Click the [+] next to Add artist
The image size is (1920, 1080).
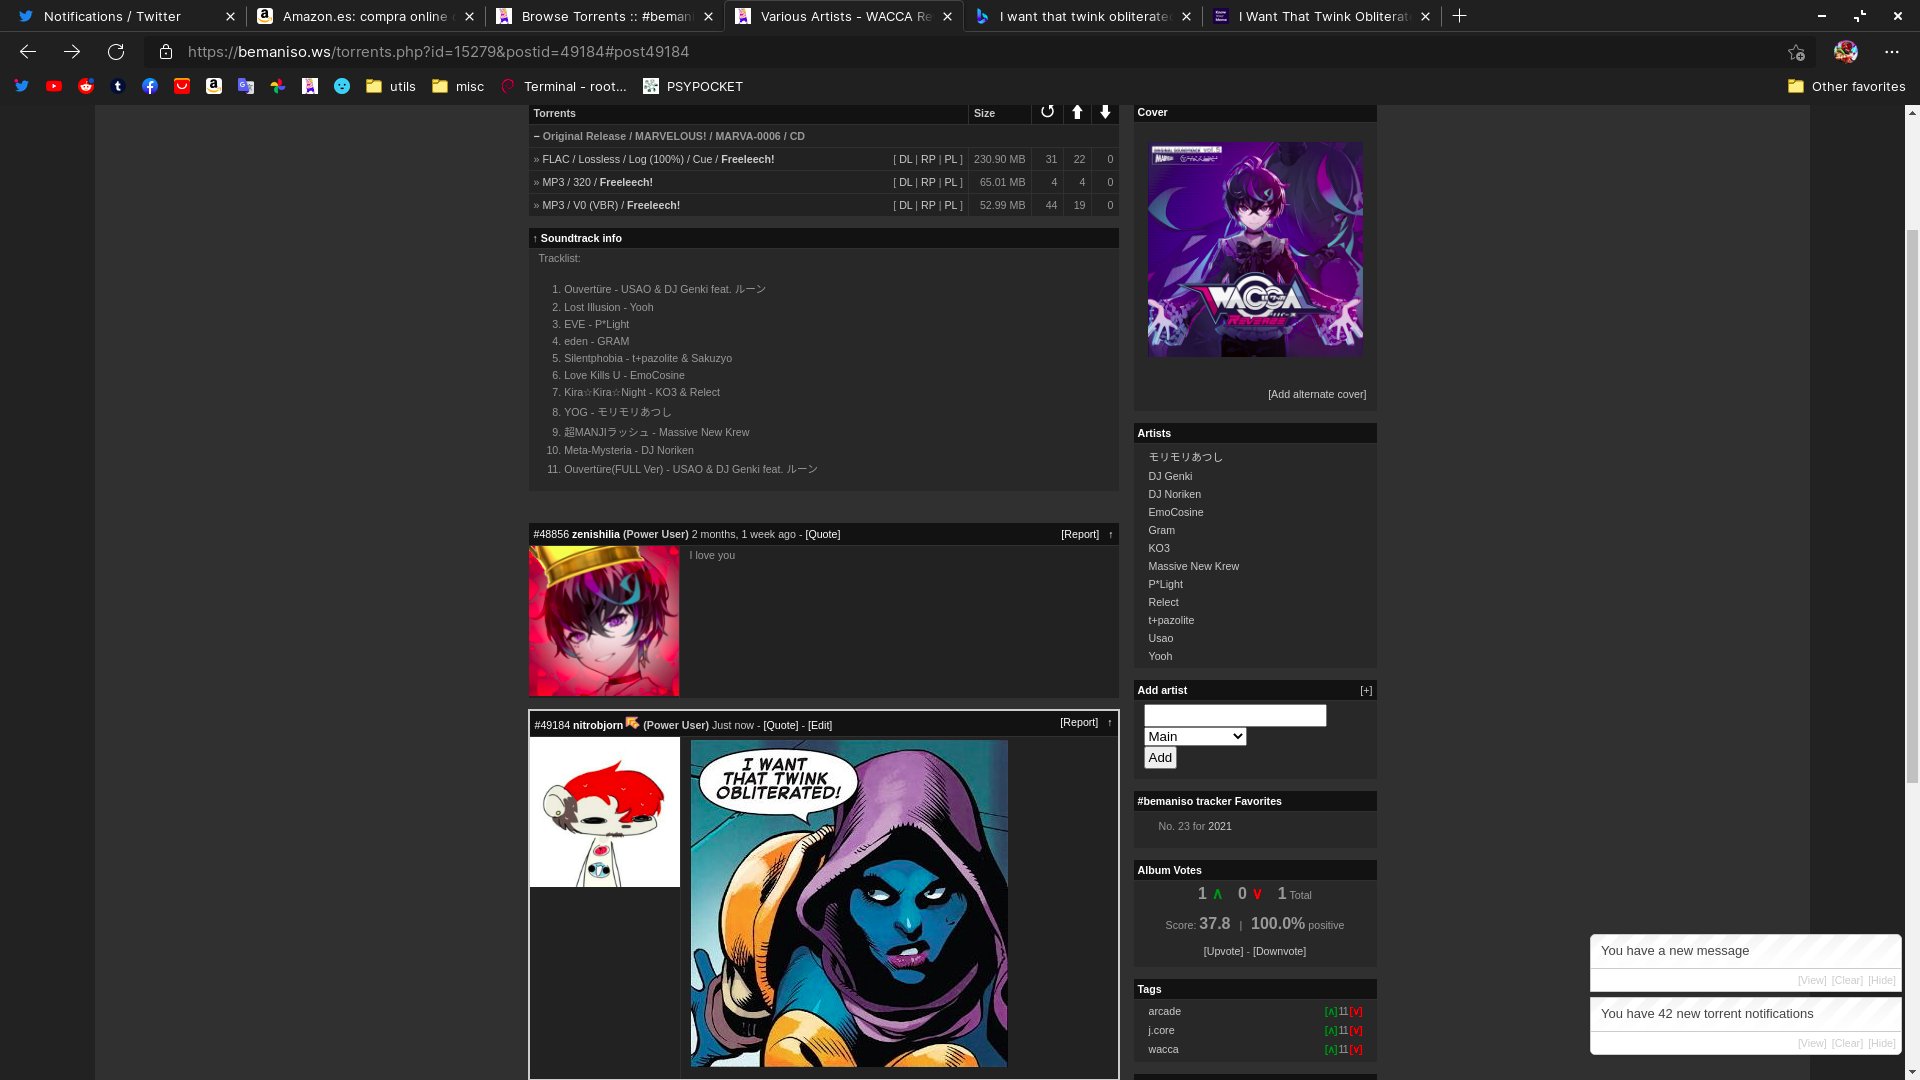coord(1366,691)
